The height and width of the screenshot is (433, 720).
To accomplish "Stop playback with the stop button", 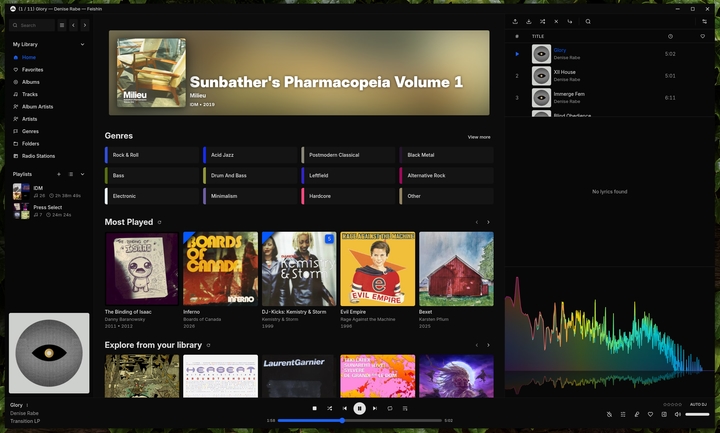I will point(315,408).
